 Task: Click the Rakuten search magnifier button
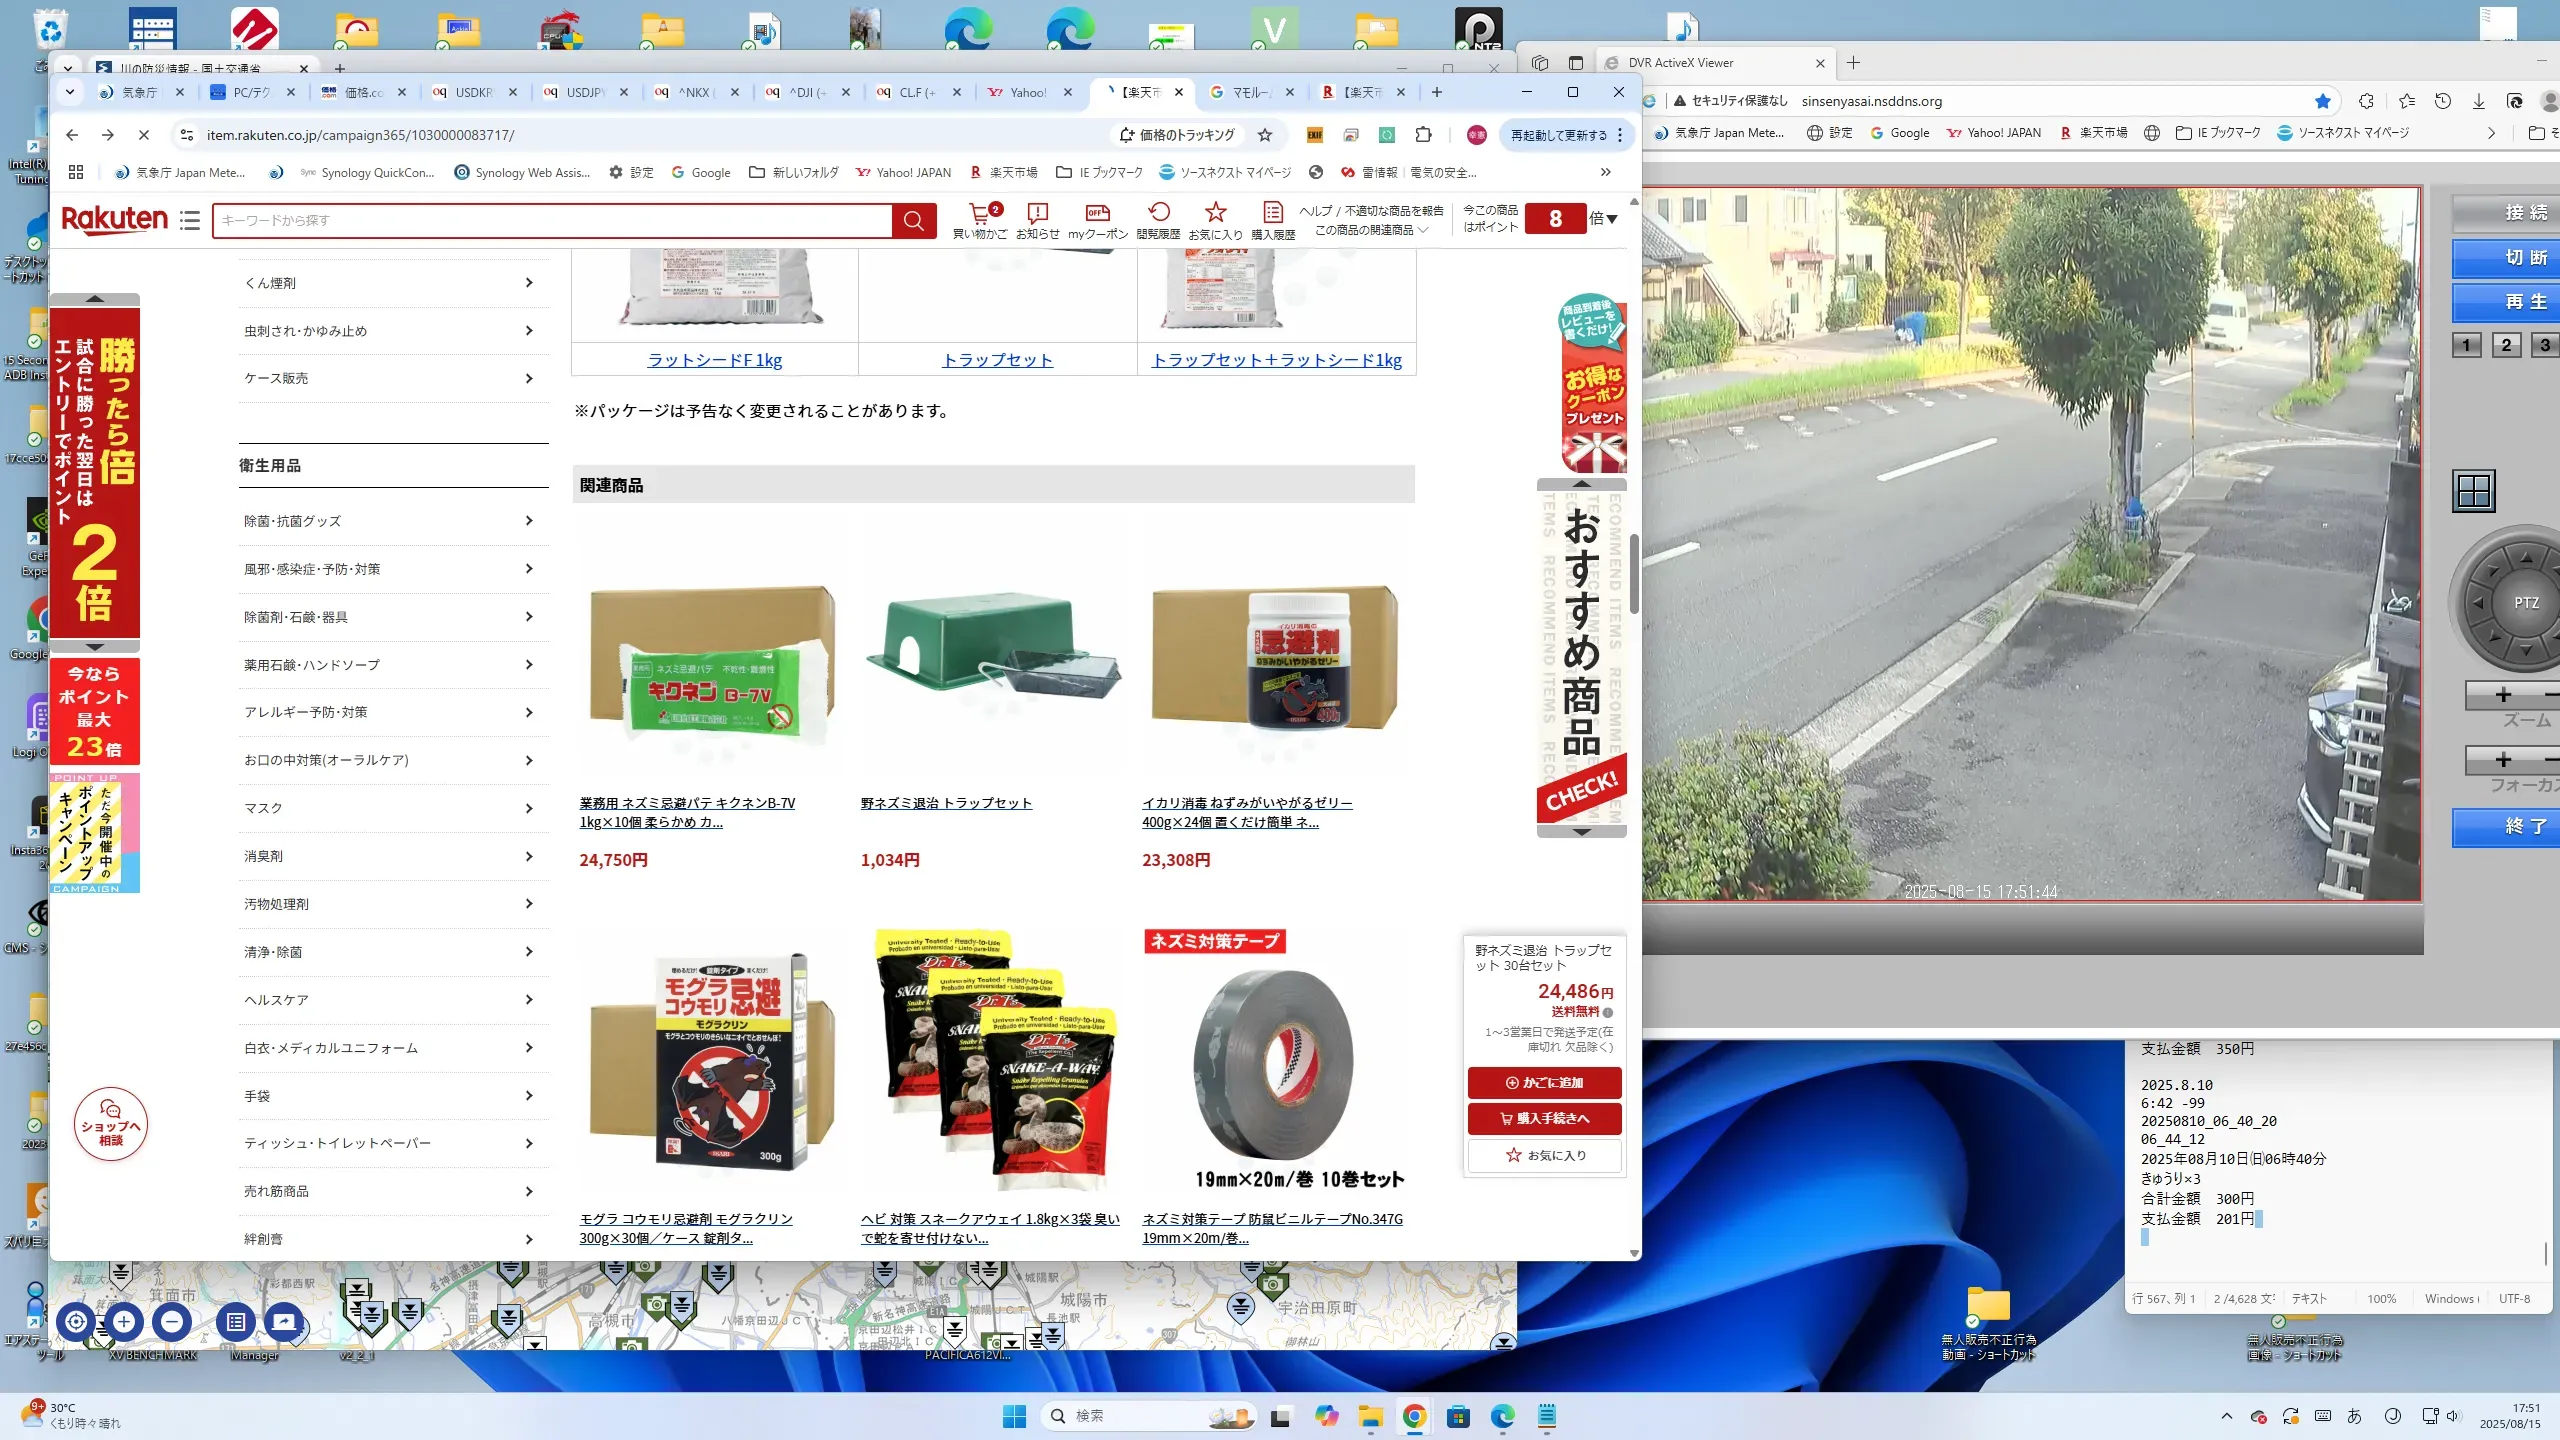pyautogui.click(x=913, y=221)
